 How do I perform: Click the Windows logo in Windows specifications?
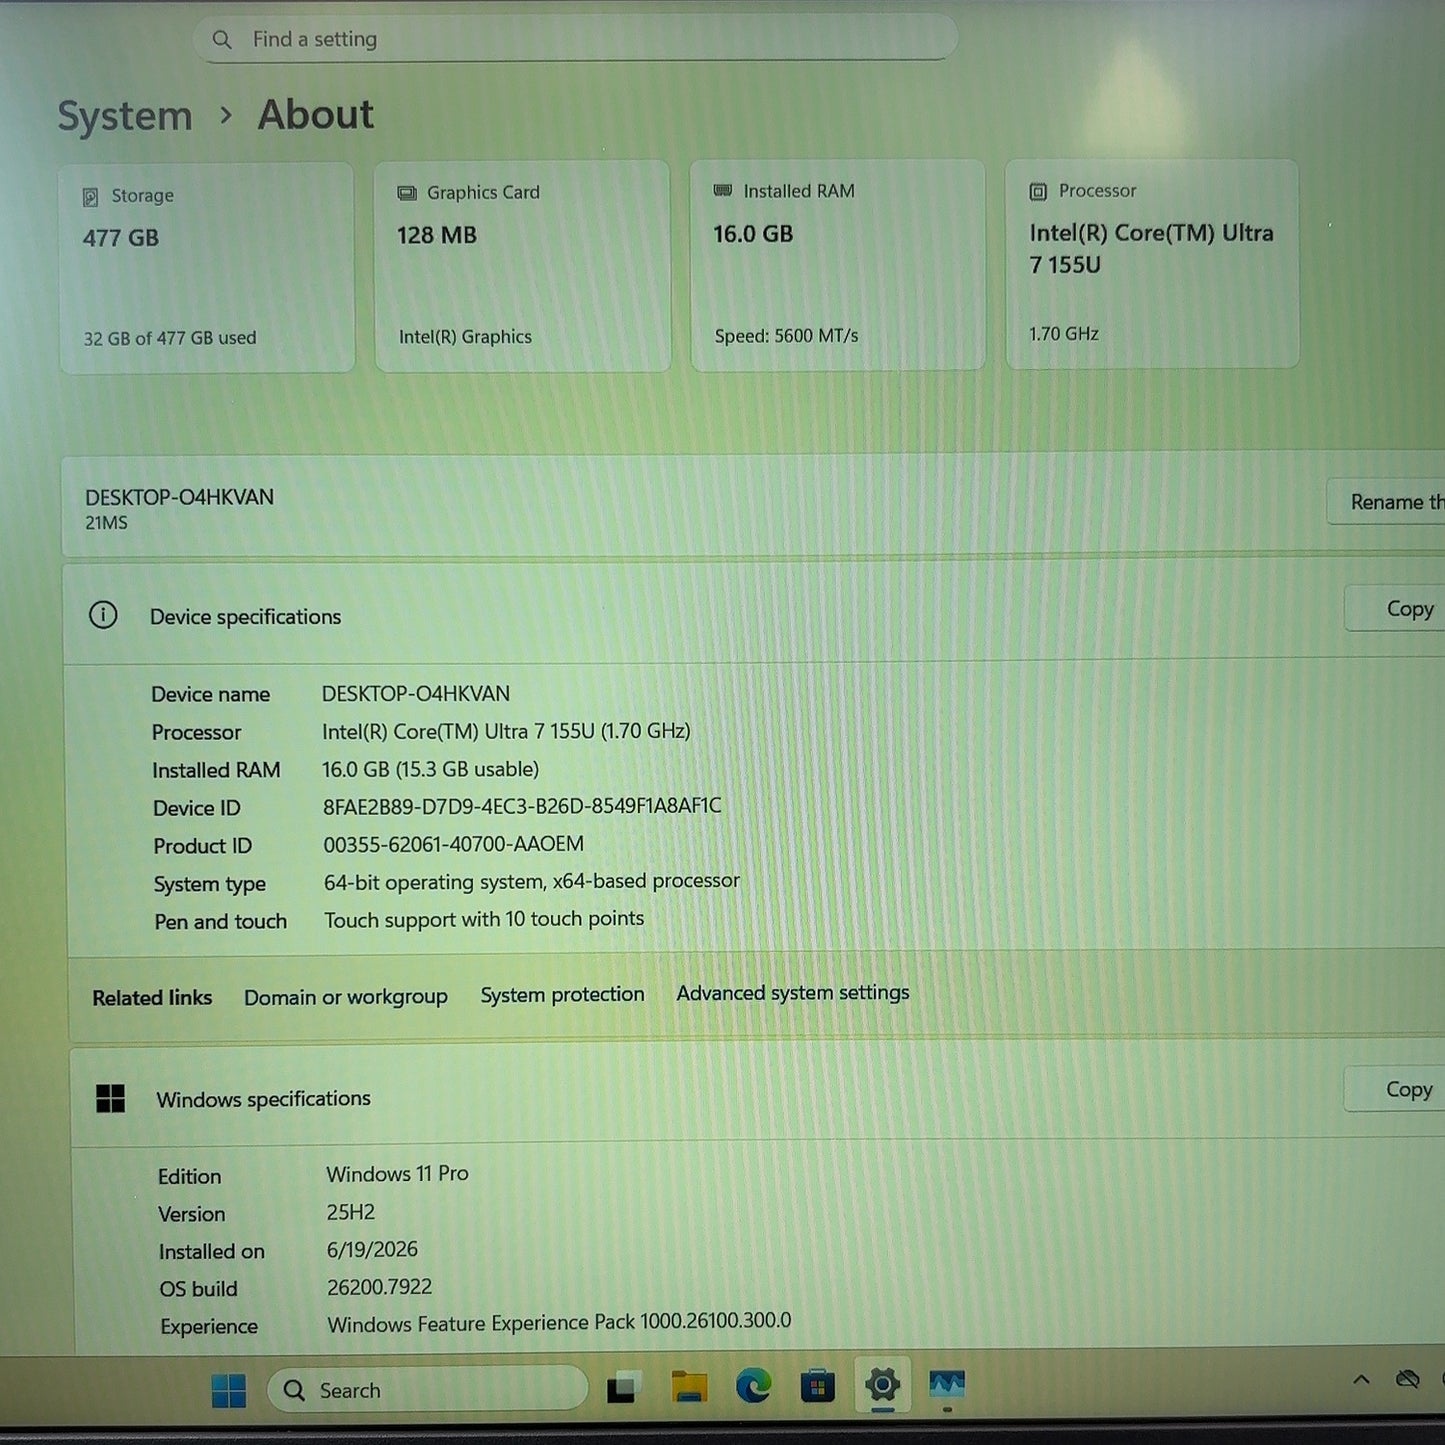pyautogui.click(x=111, y=1099)
